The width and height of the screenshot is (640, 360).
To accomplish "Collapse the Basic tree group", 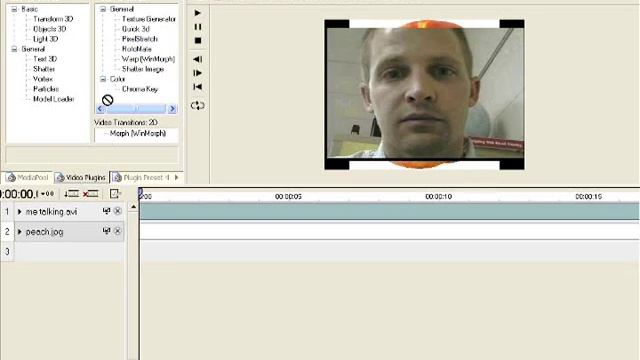I will (14, 9).
